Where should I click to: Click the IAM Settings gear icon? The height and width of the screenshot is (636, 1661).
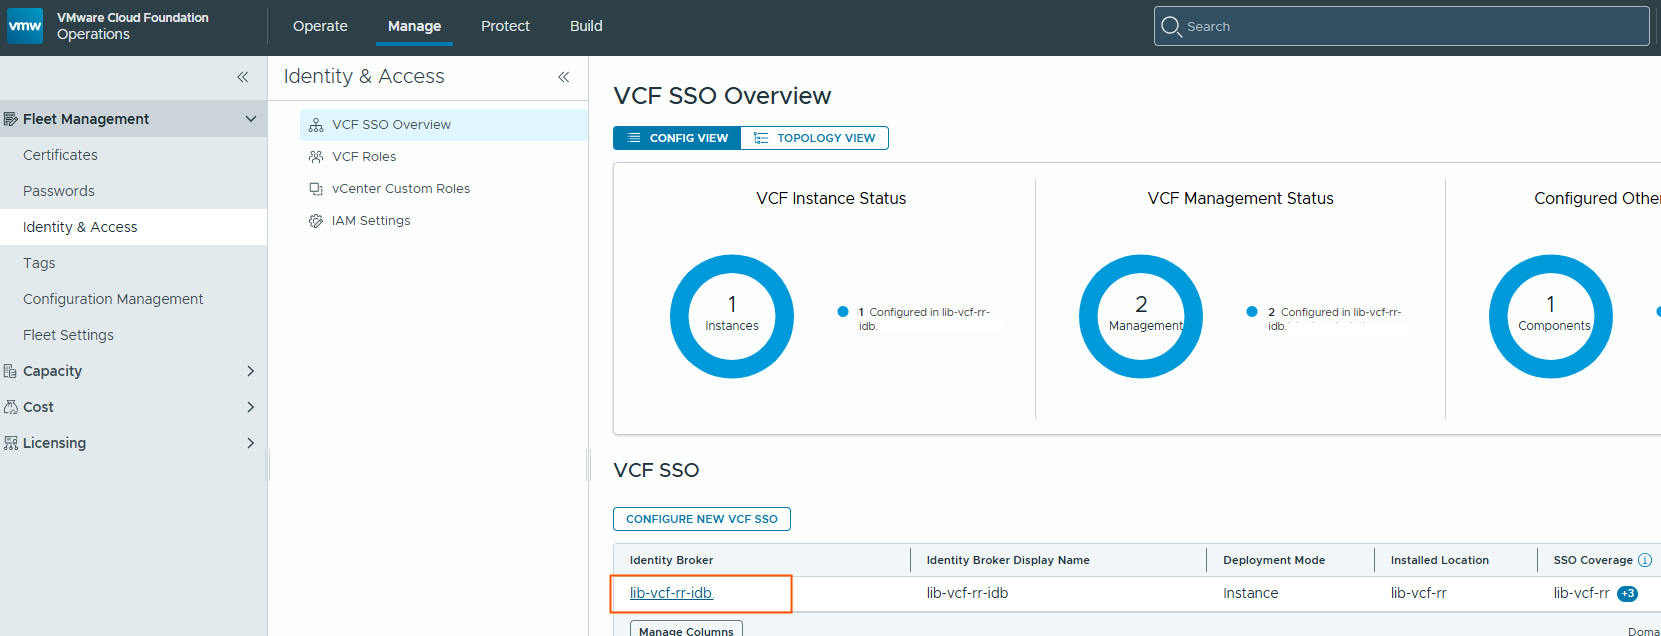point(316,221)
